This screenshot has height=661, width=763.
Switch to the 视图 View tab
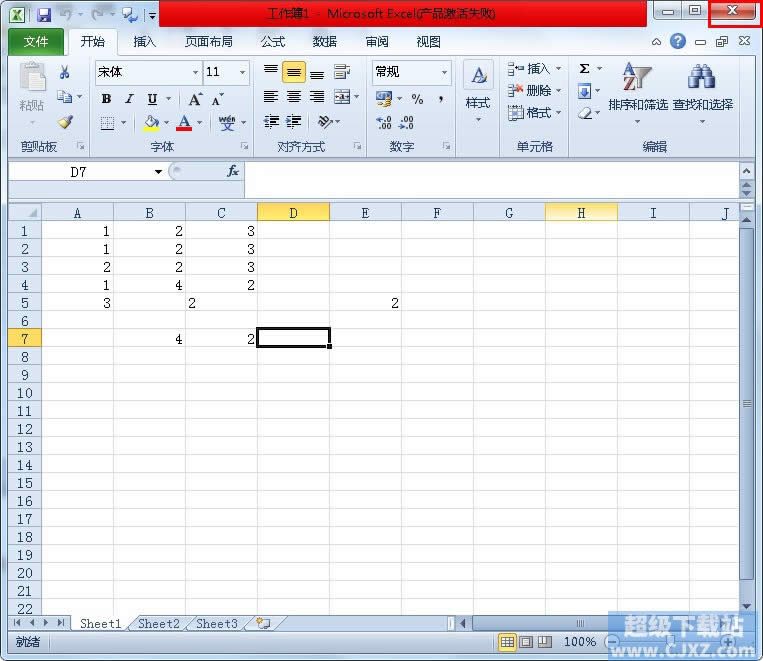[428, 42]
